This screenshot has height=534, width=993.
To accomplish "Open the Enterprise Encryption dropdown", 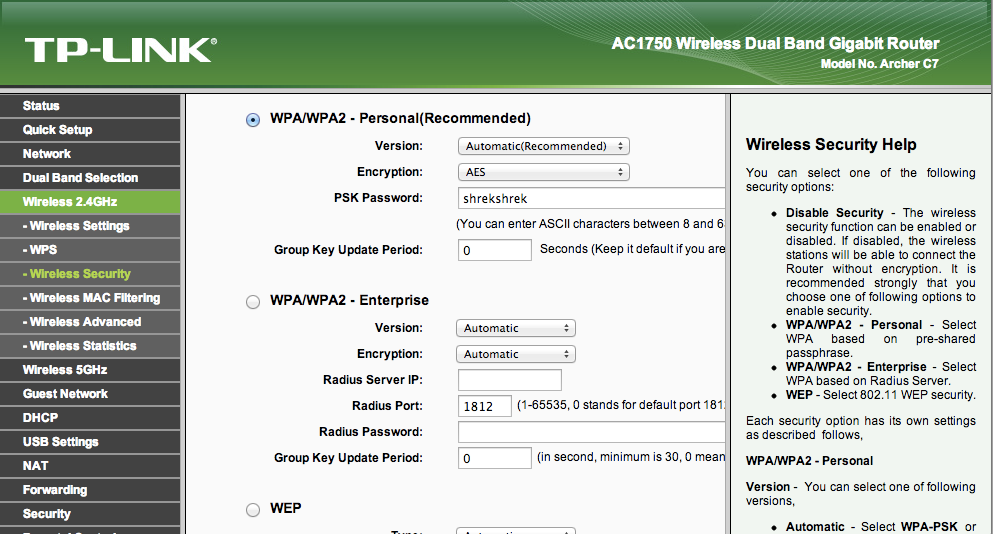I will (x=515, y=354).
